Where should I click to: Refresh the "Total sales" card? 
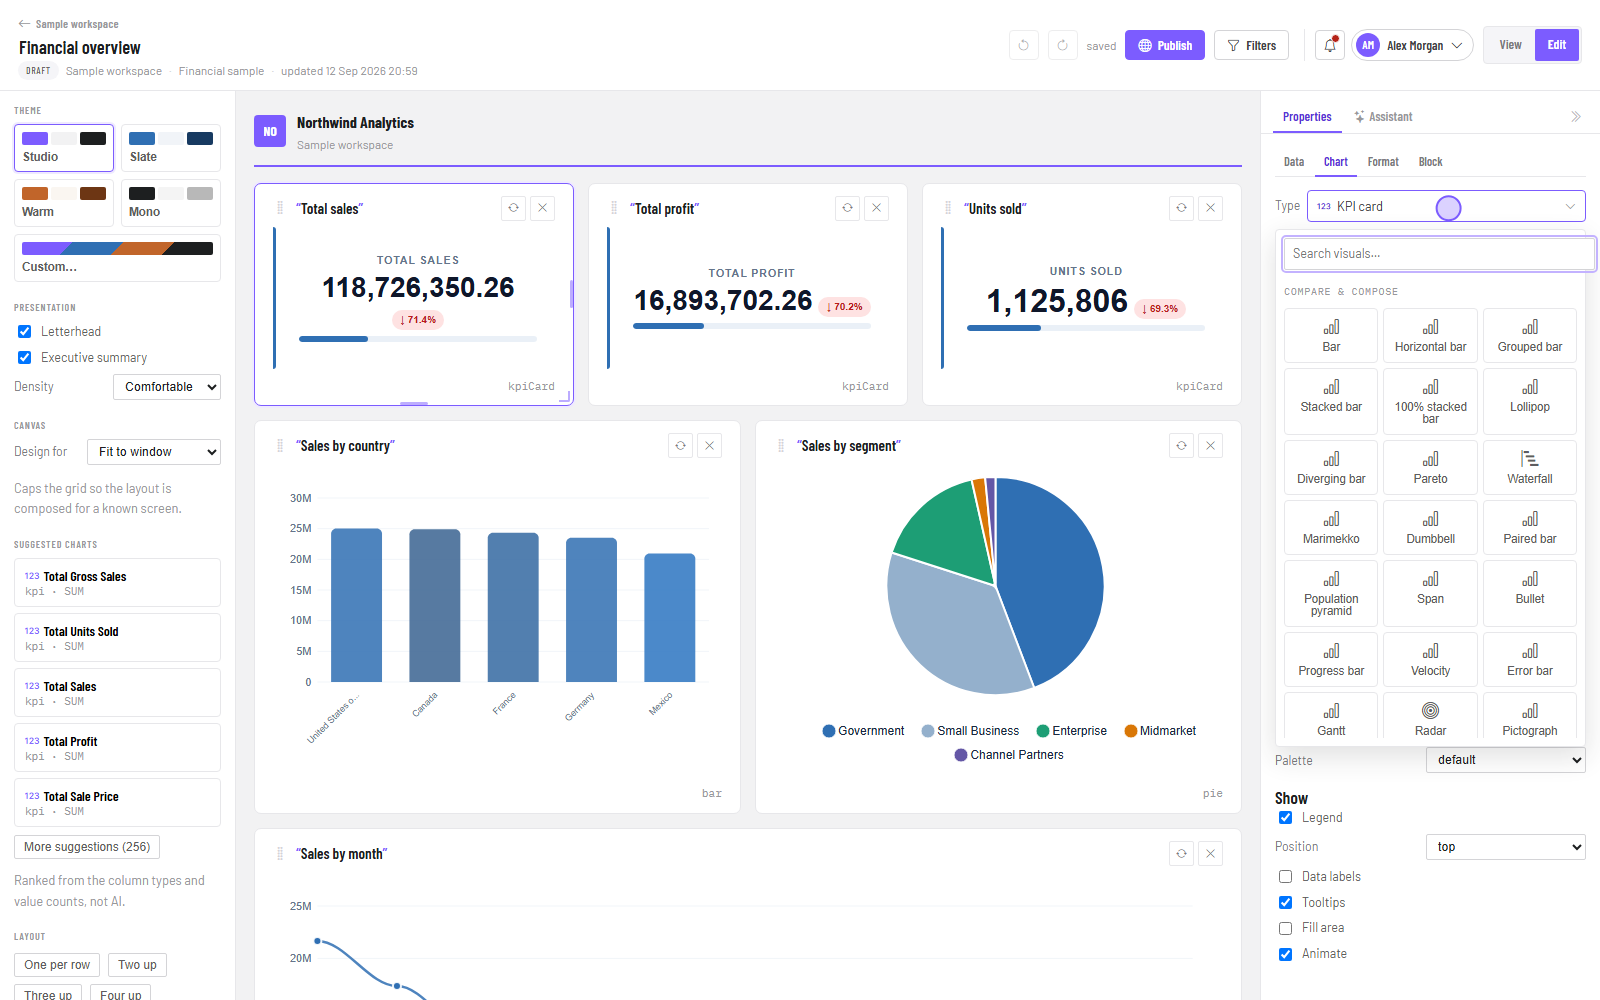click(x=514, y=208)
